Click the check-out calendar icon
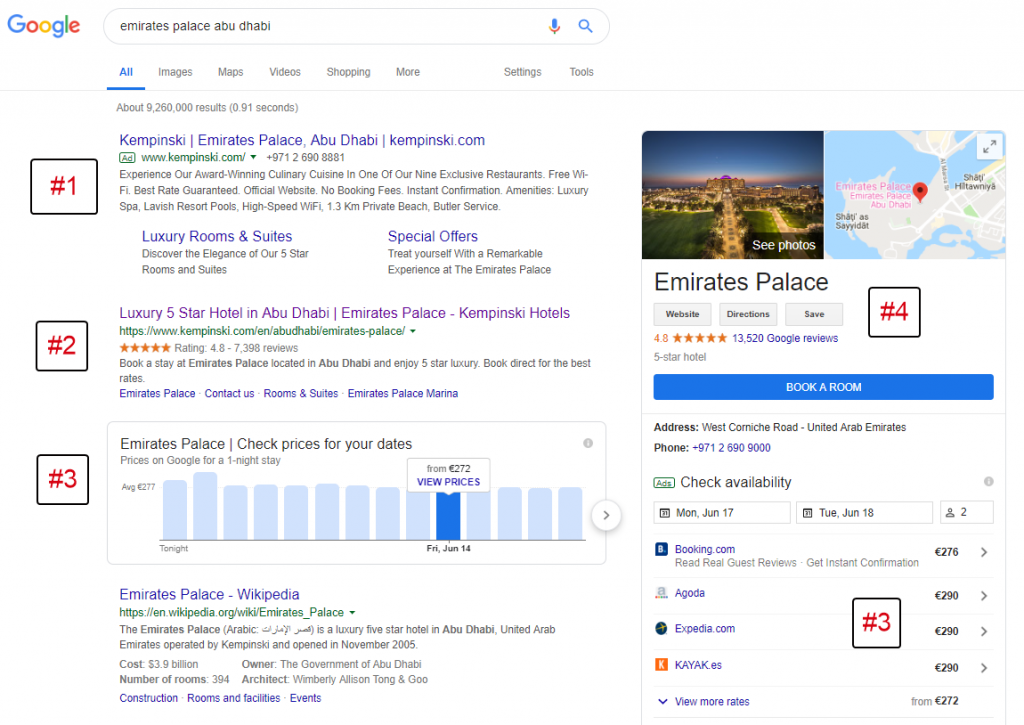This screenshot has width=1024, height=725. click(x=807, y=513)
